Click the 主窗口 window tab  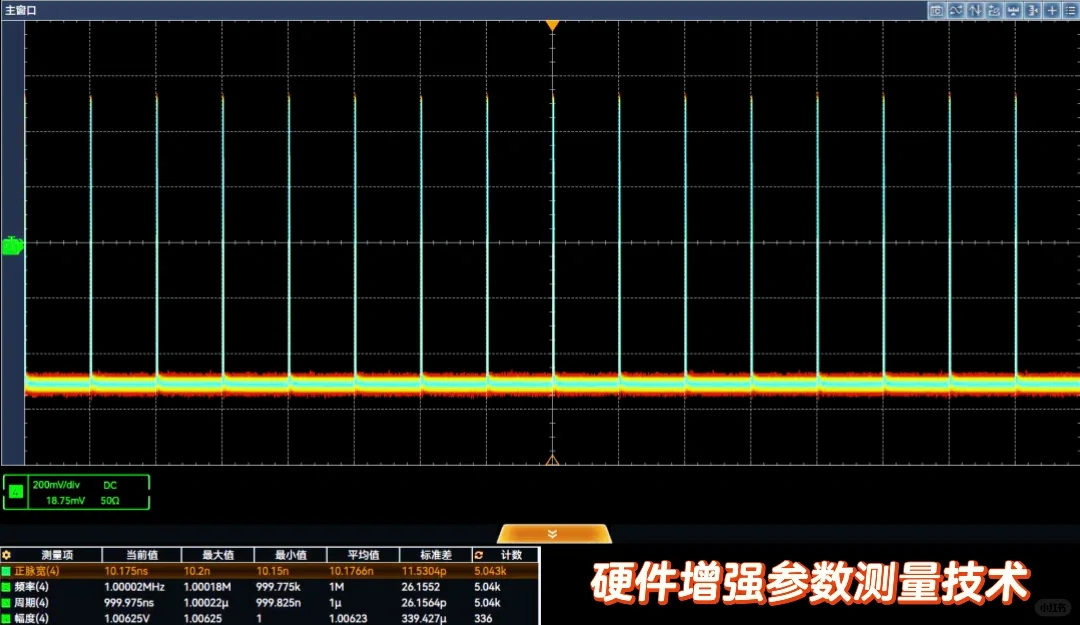point(22,9)
